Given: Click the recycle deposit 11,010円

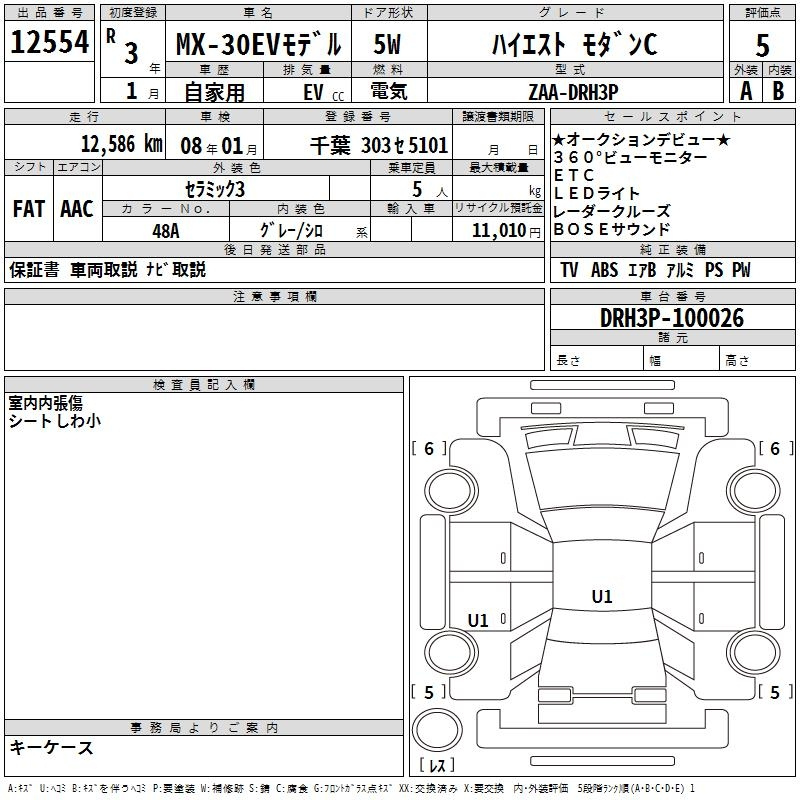Looking at the screenshot, I should tap(506, 231).
